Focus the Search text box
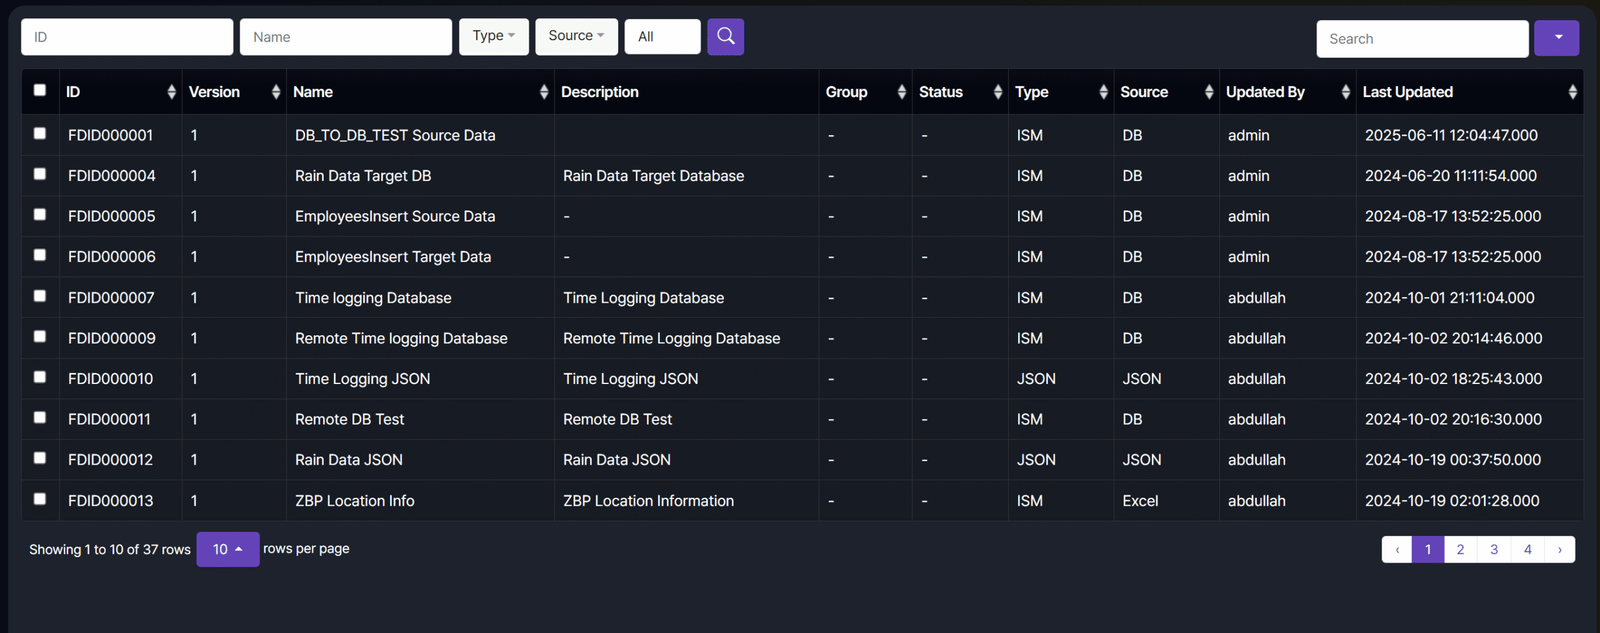1600x633 pixels. (x=1421, y=39)
